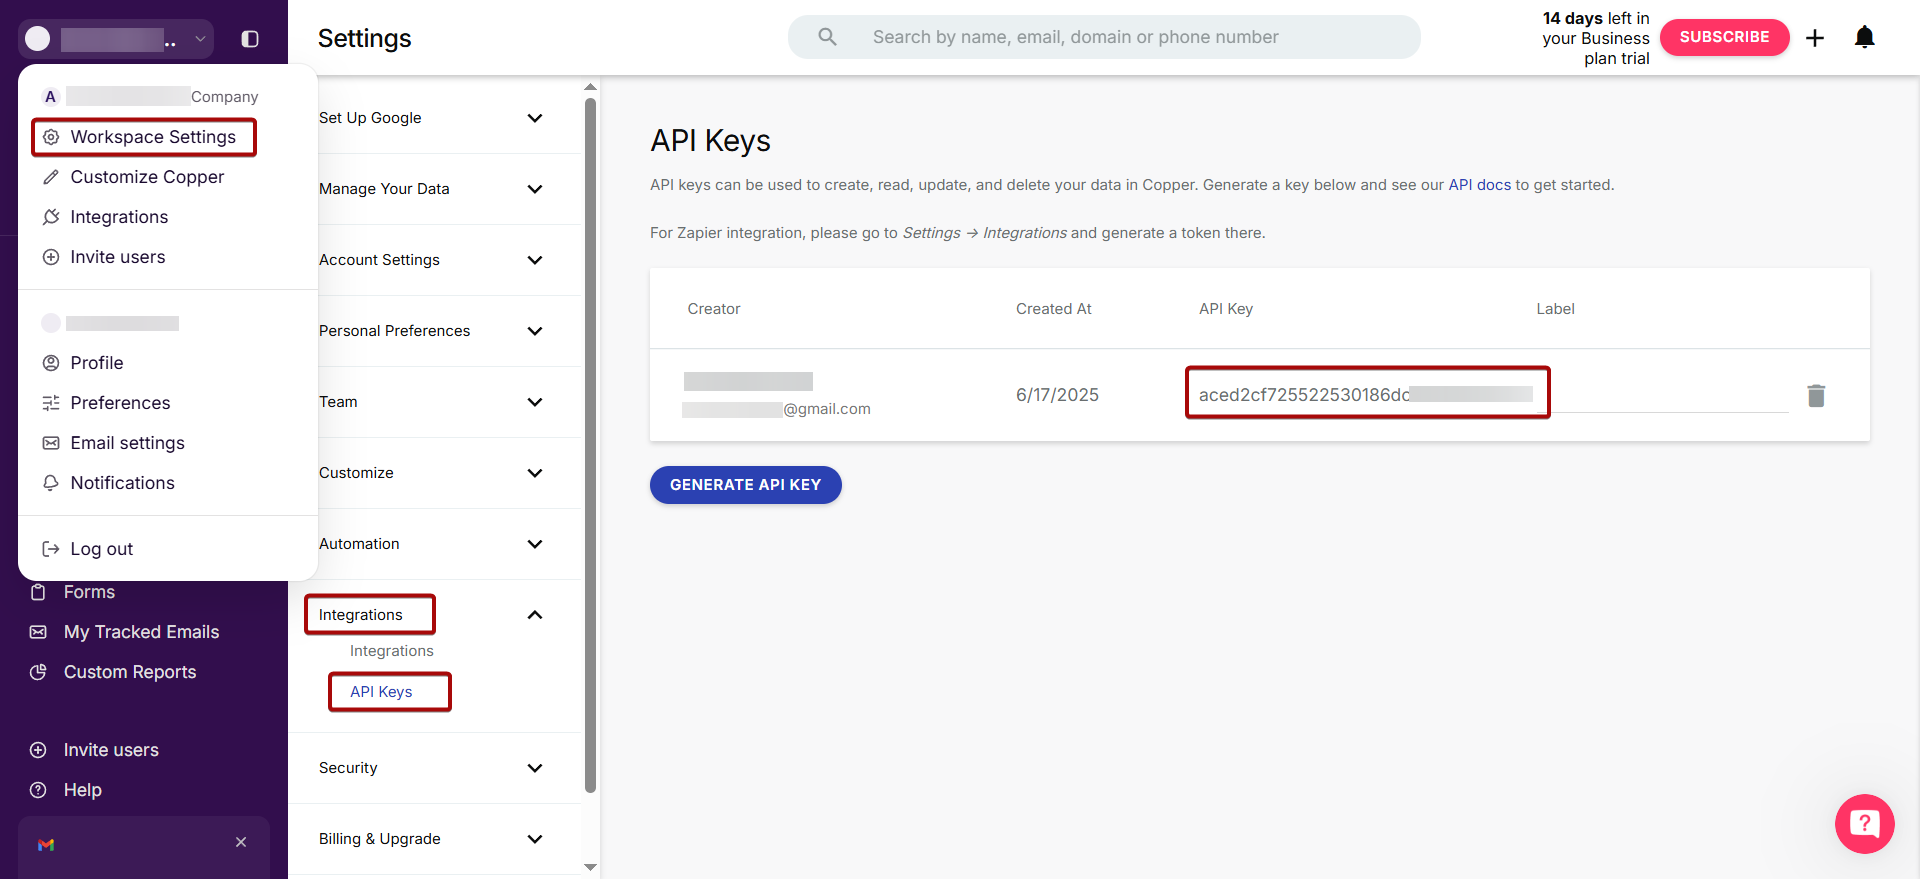Viewport: 1920px width, 879px height.
Task: Click the Gmail logo icon
Action: [46, 845]
